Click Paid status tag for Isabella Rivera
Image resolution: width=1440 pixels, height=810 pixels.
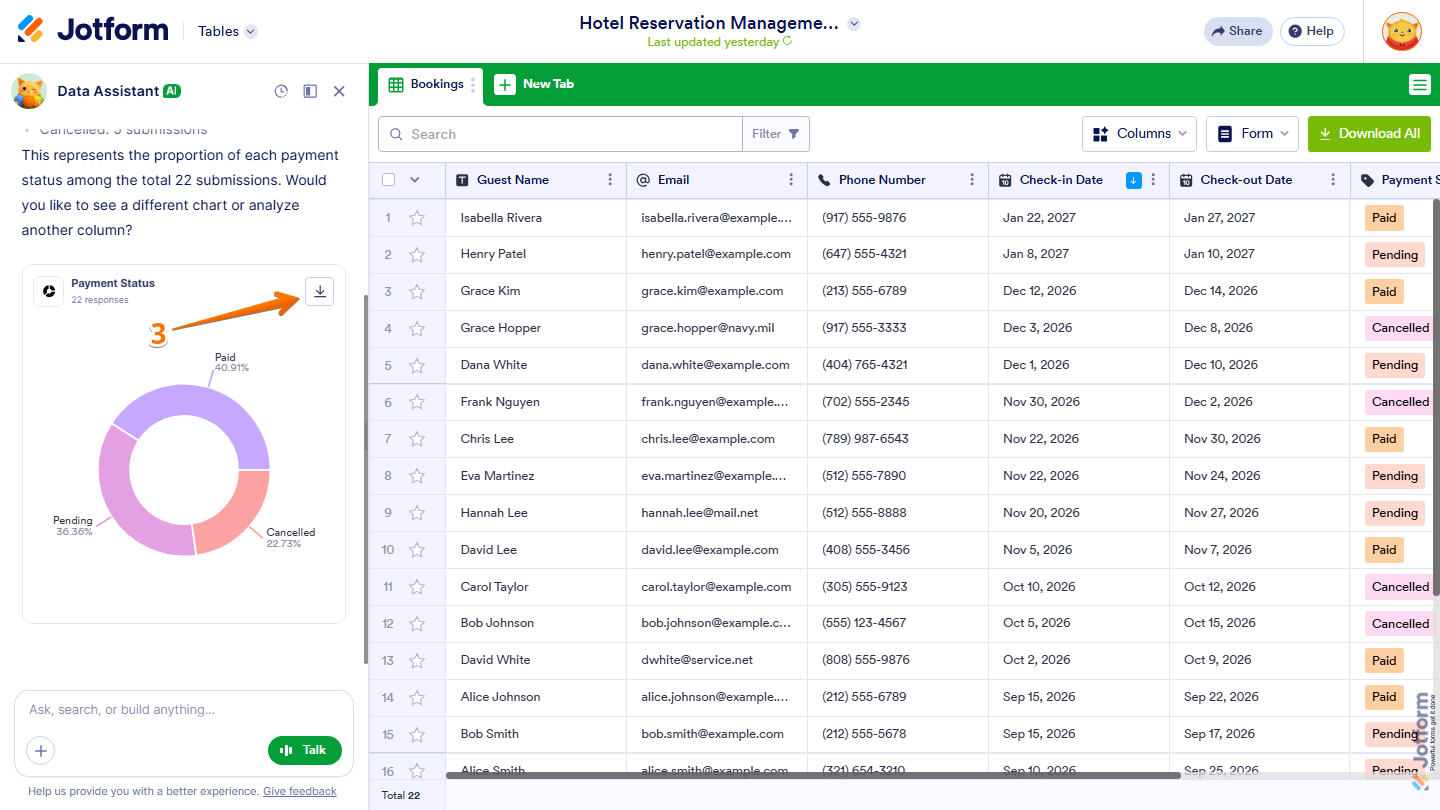coord(1384,218)
